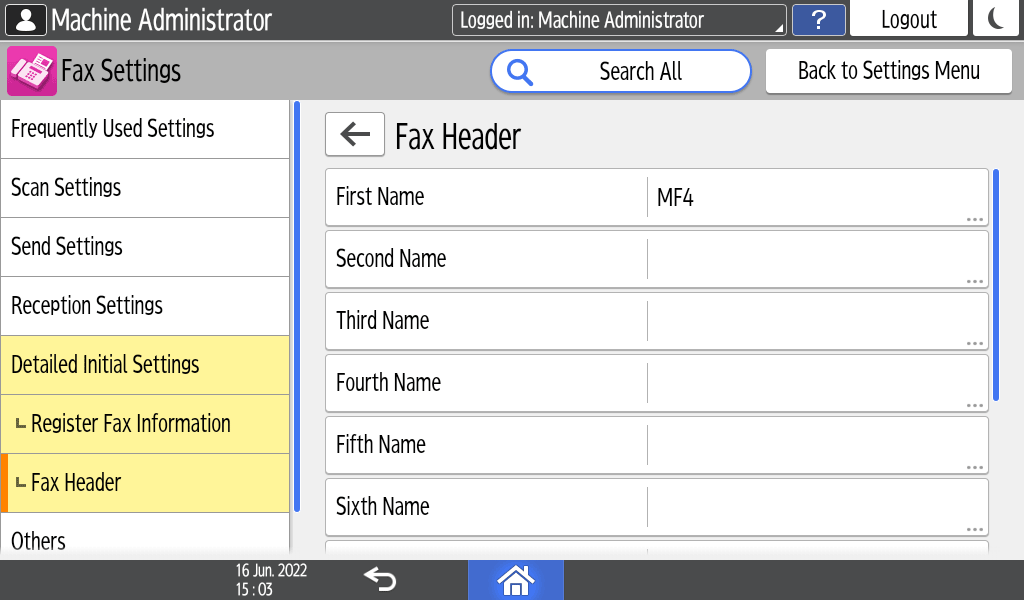
Task: Open the Others settings category
Action: point(145,538)
